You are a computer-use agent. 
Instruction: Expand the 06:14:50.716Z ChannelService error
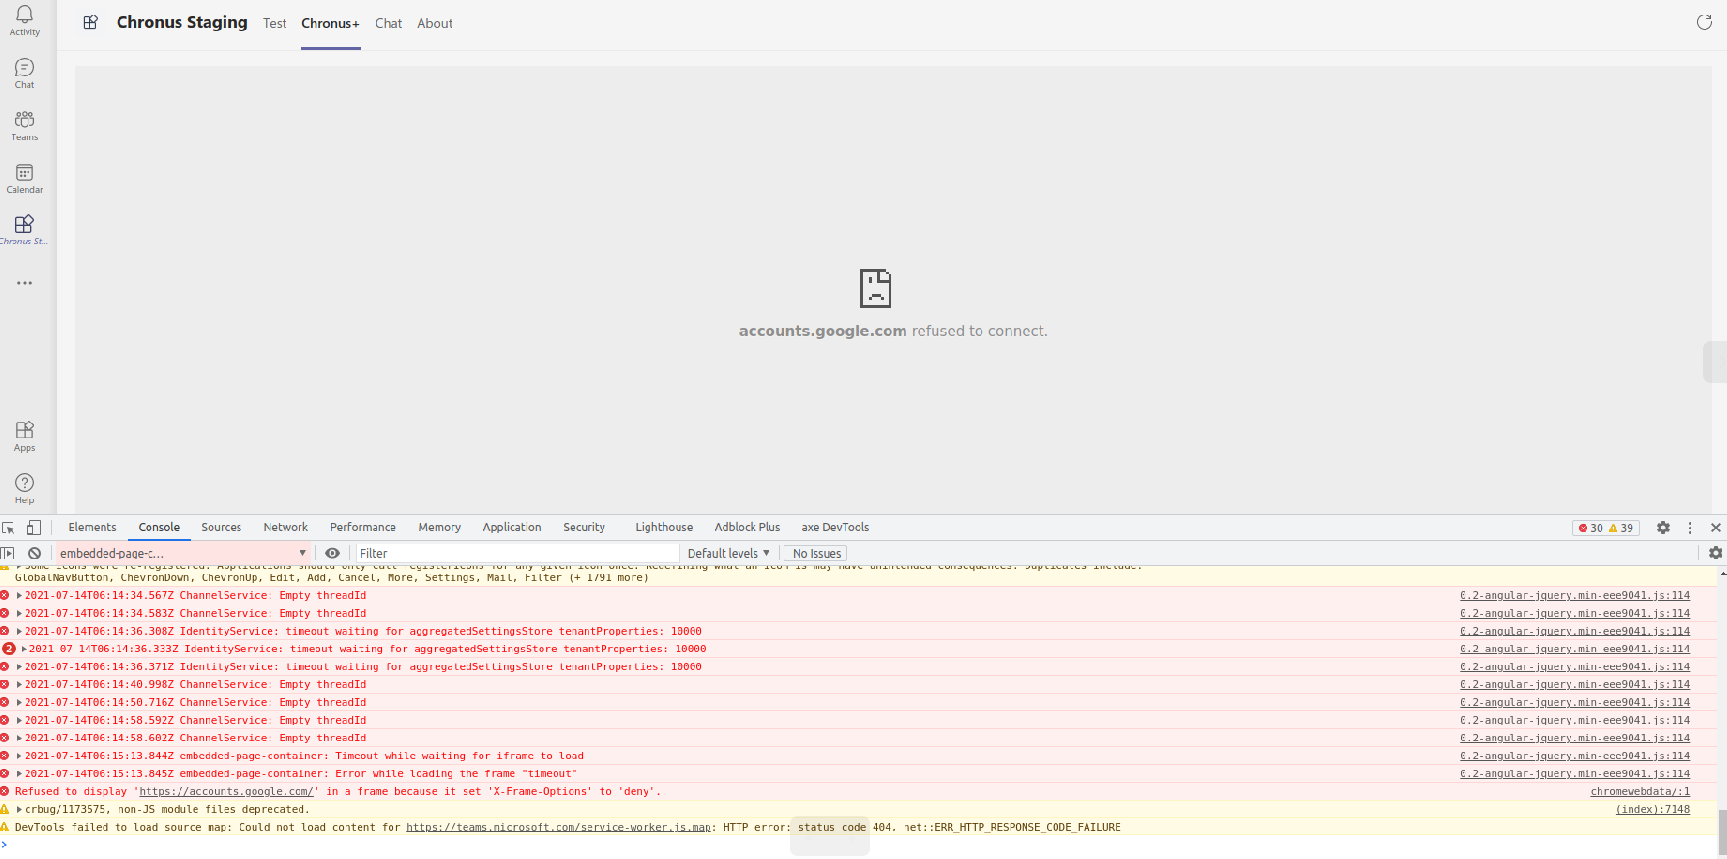(x=19, y=703)
